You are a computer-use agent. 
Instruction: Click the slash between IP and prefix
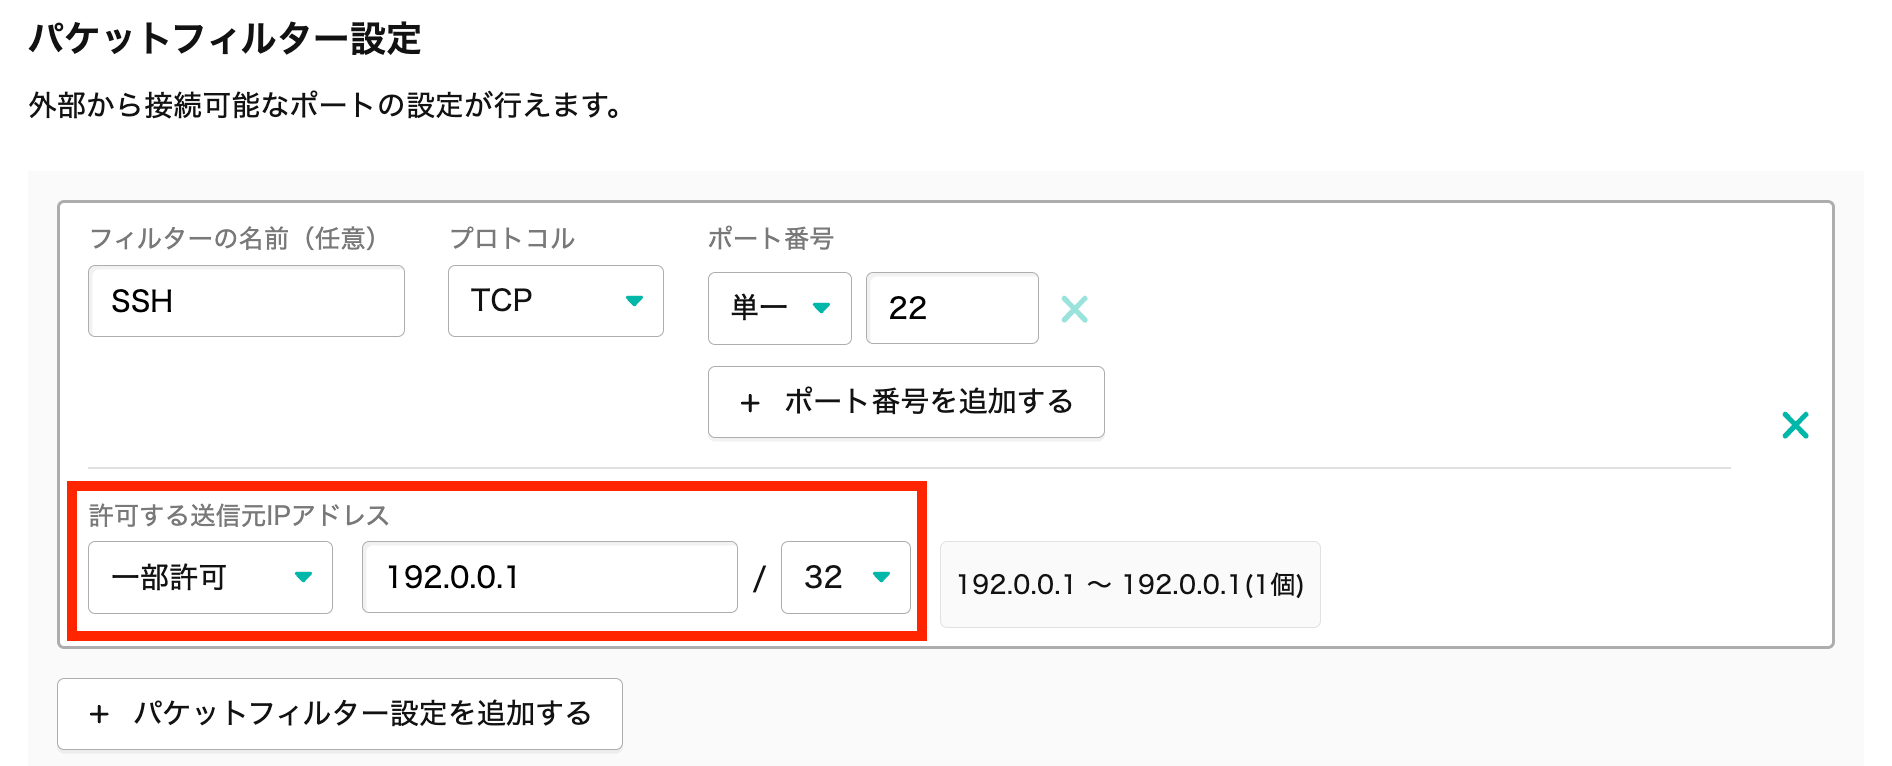tap(759, 578)
